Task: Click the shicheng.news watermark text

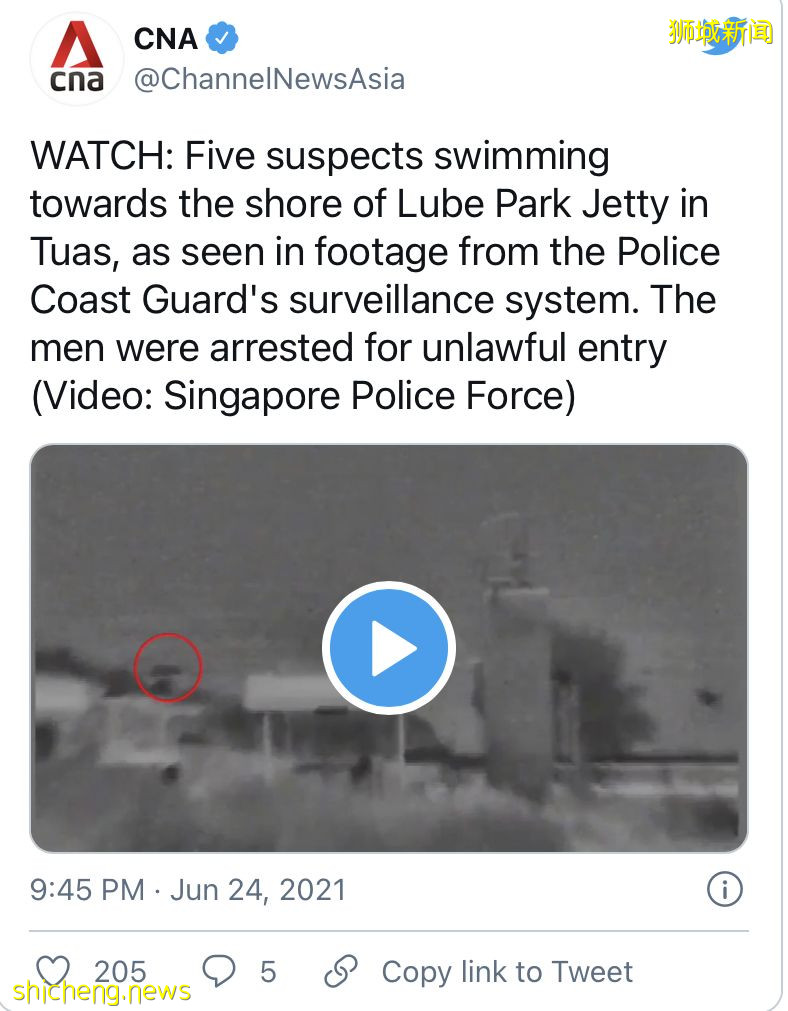Action: point(102,990)
